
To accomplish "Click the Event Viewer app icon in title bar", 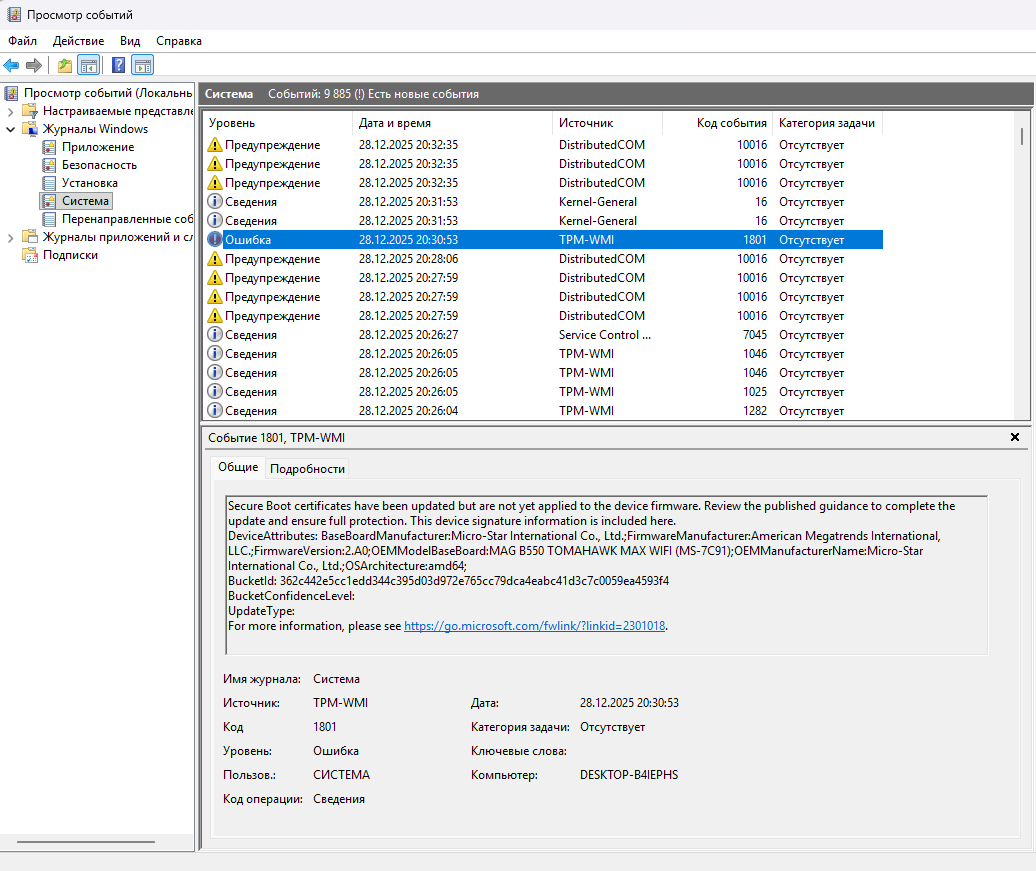I will click(14, 14).
